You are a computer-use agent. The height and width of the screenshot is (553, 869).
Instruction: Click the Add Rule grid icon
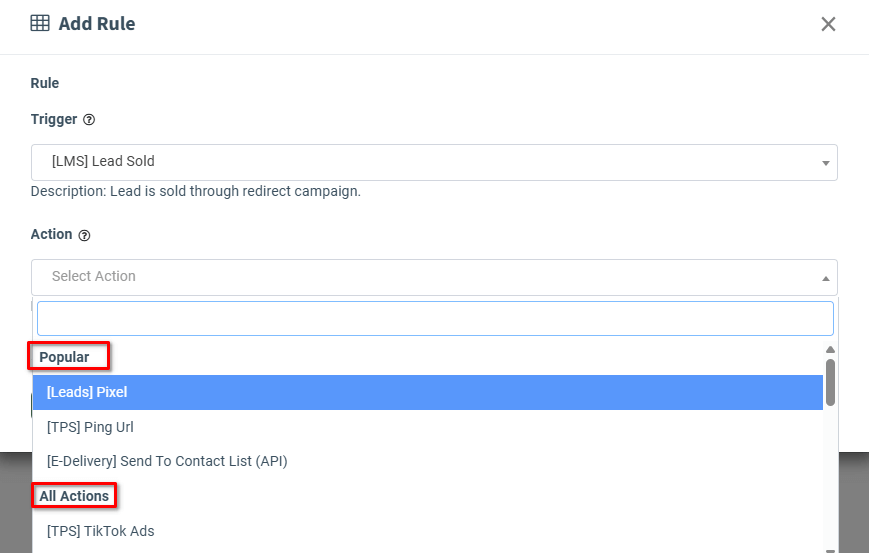[40, 24]
